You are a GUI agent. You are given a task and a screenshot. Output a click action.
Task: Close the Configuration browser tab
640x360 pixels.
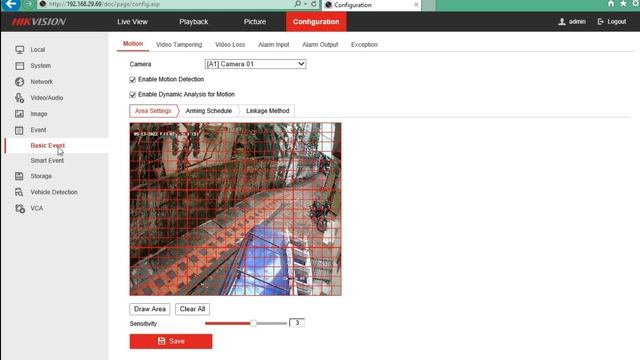click(416, 4)
